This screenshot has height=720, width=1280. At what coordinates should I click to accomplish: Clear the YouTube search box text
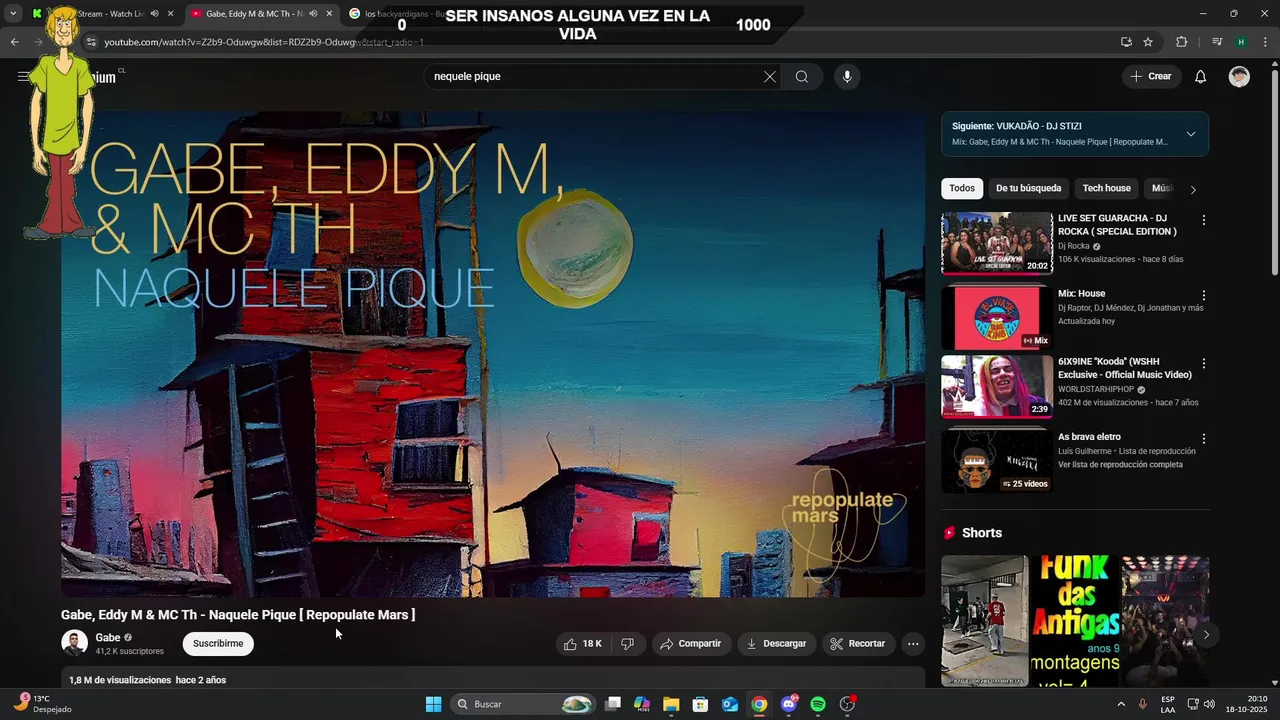coord(770,77)
